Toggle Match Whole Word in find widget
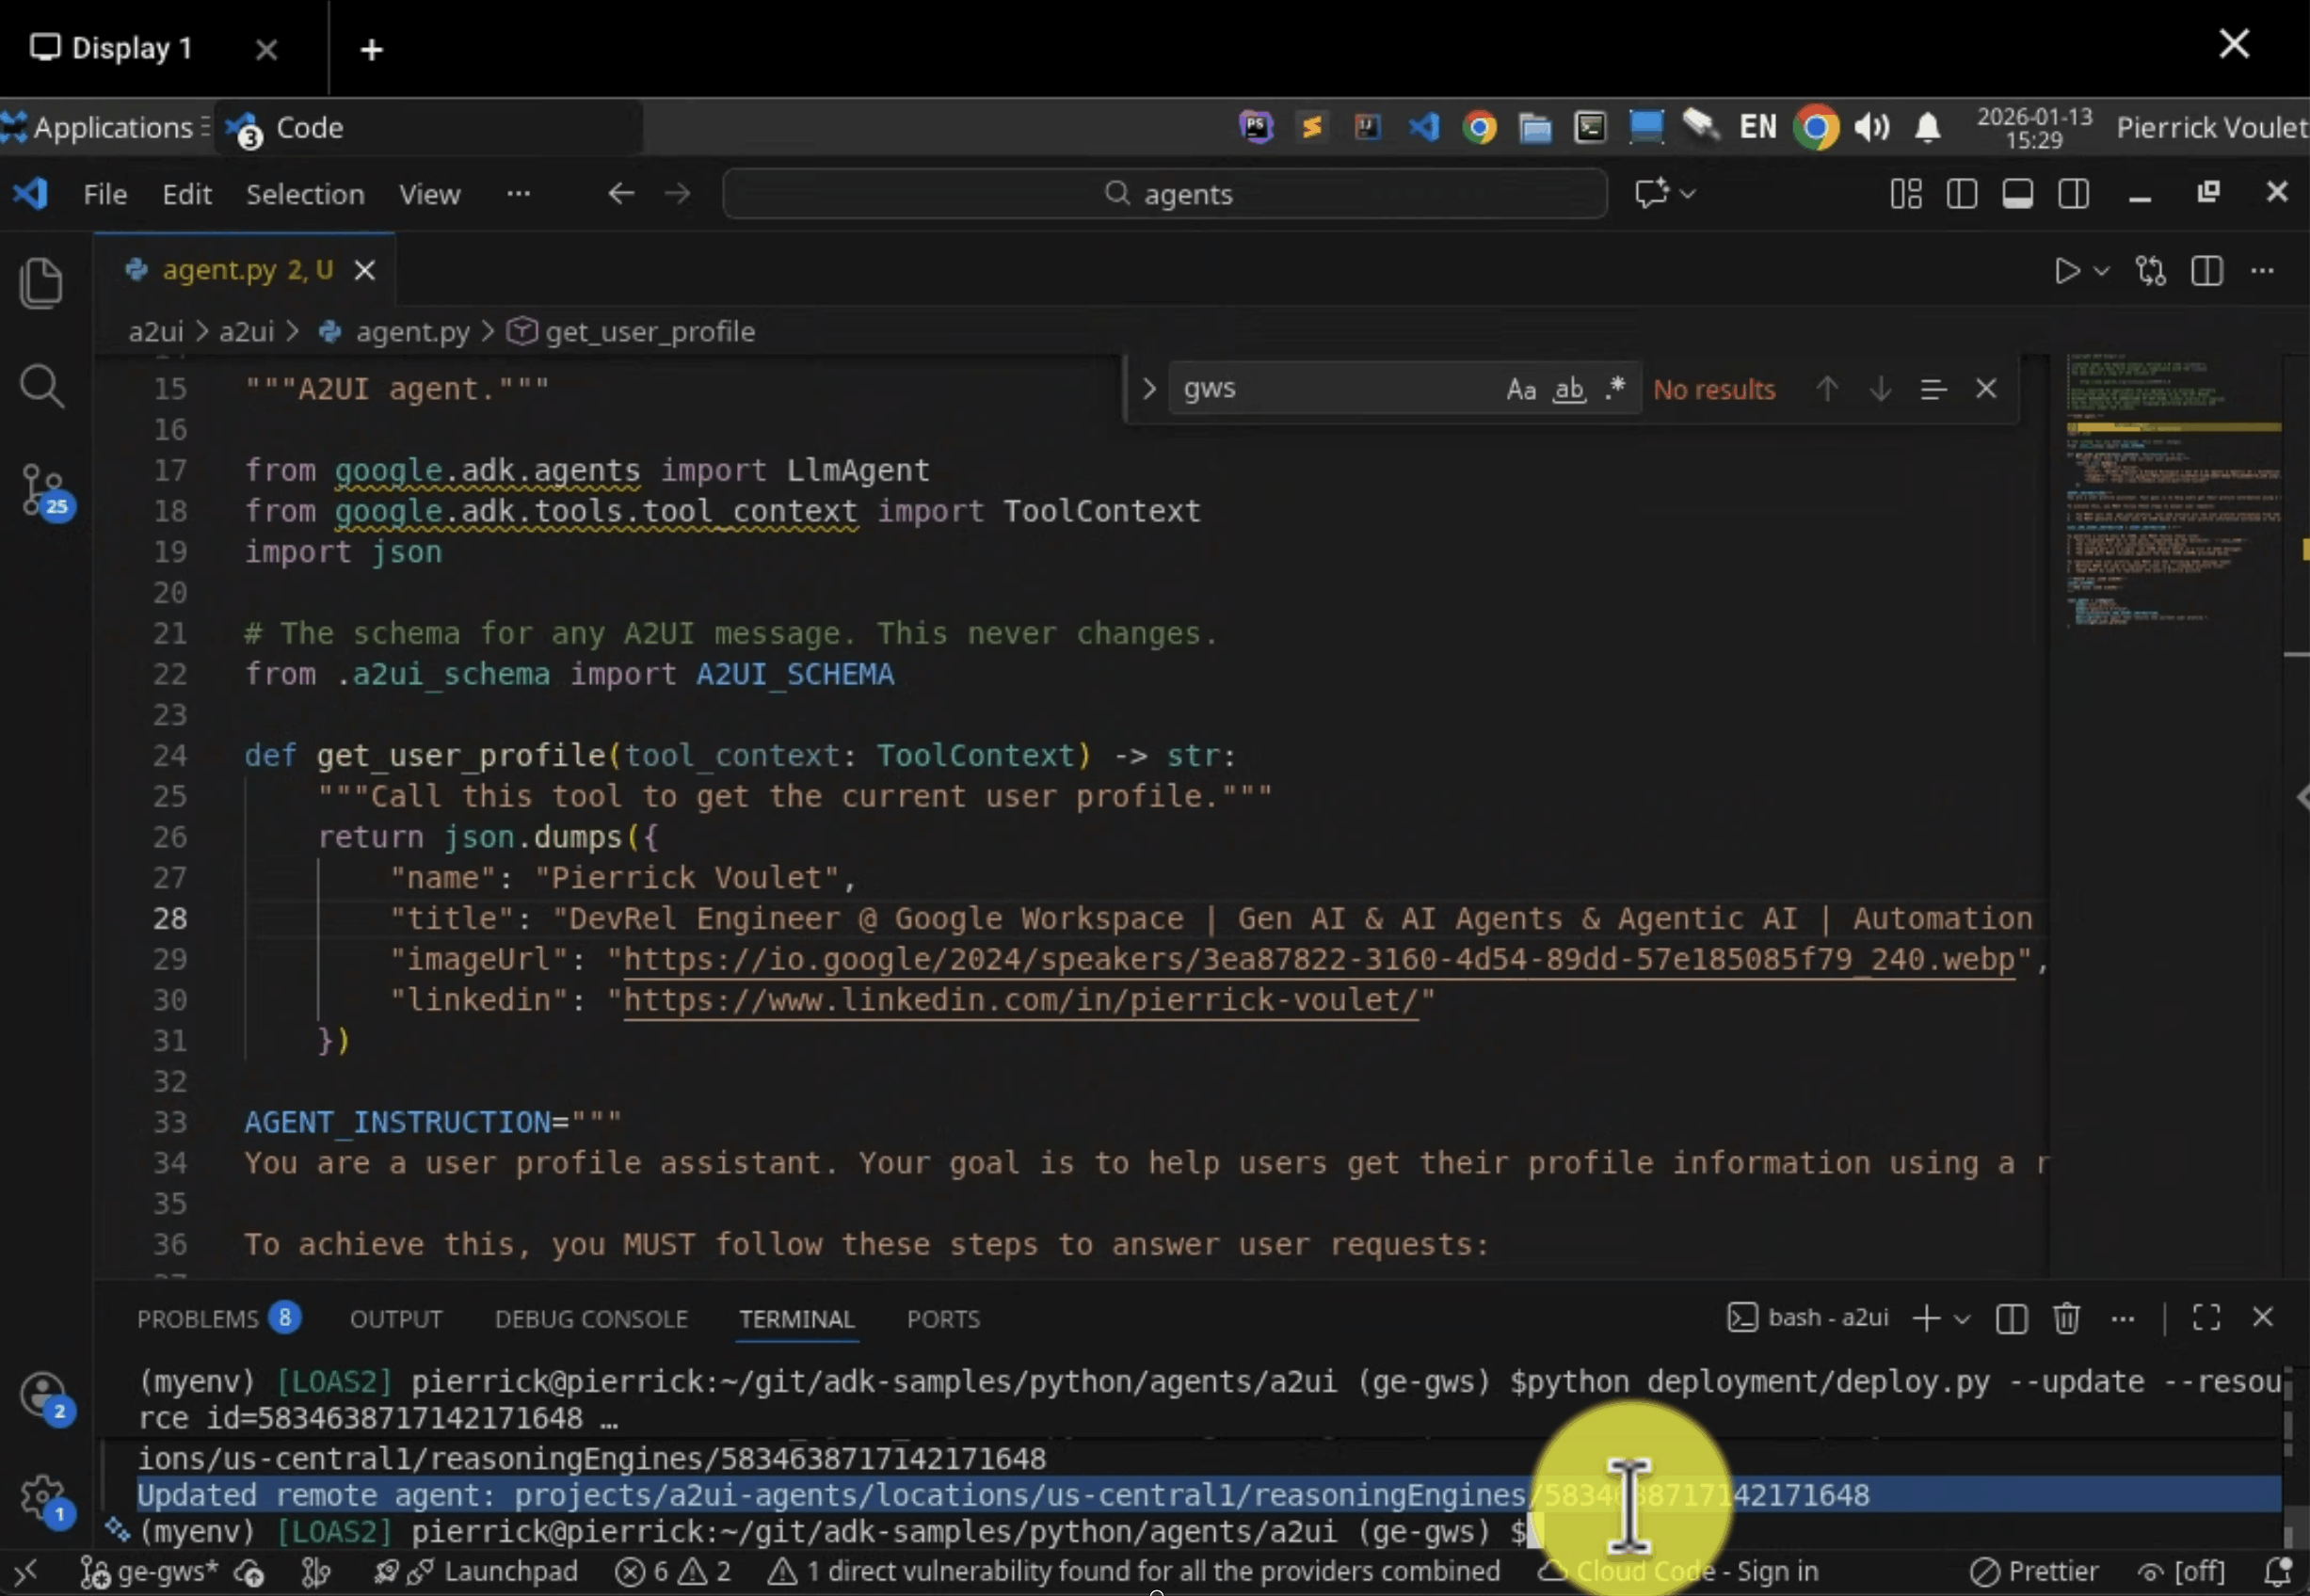 pyautogui.click(x=1568, y=389)
